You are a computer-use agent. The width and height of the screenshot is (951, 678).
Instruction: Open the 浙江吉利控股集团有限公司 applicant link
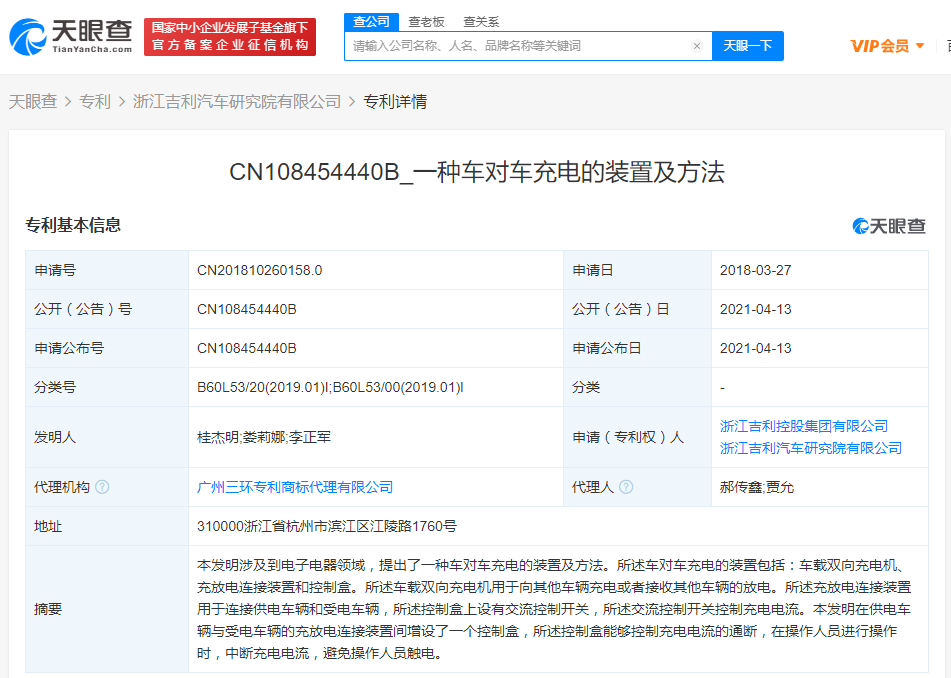pos(806,425)
